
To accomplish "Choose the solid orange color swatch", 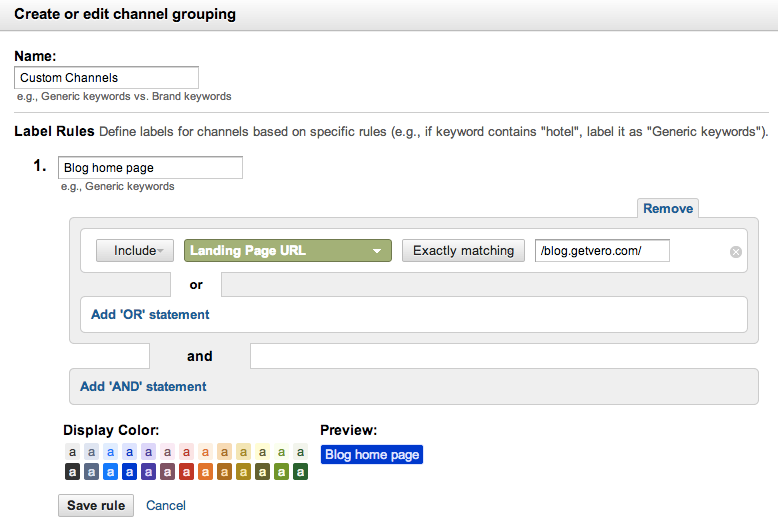I will coord(205,471).
